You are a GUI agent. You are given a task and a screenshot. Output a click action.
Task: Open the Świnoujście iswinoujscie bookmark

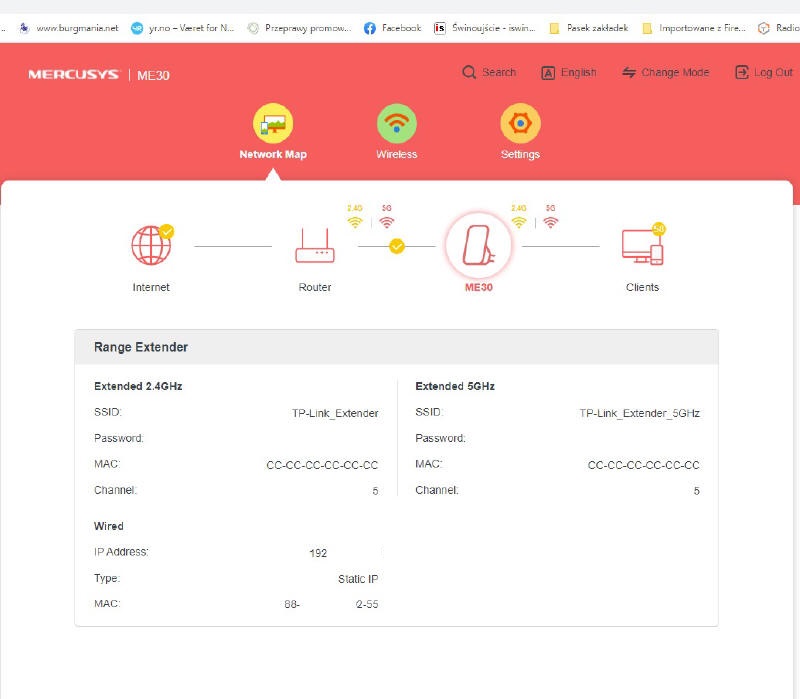pyautogui.click(x=485, y=28)
